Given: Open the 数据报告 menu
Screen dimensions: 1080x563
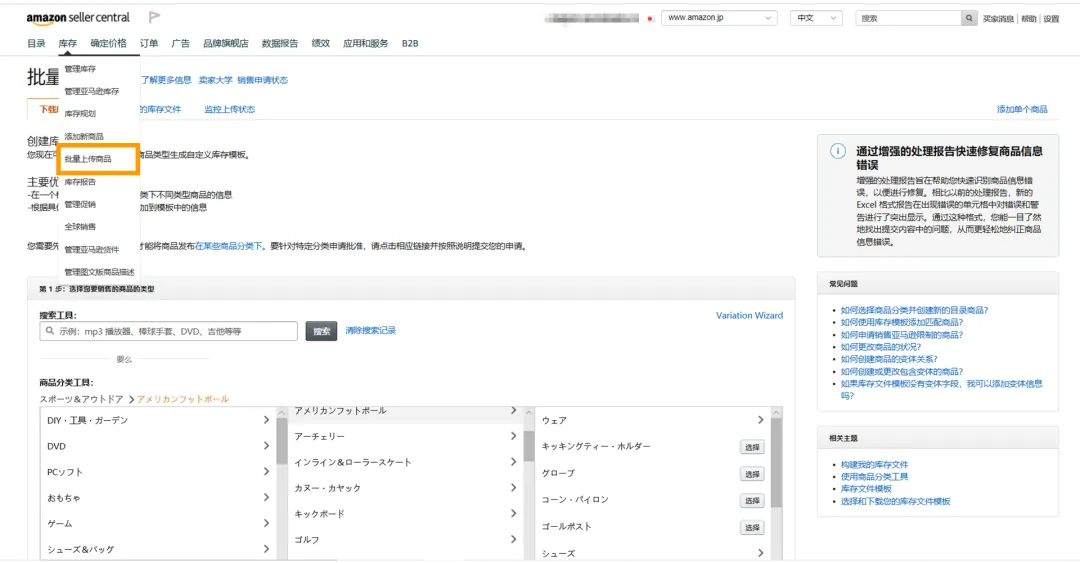Looking at the screenshot, I should click(x=280, y=43).
